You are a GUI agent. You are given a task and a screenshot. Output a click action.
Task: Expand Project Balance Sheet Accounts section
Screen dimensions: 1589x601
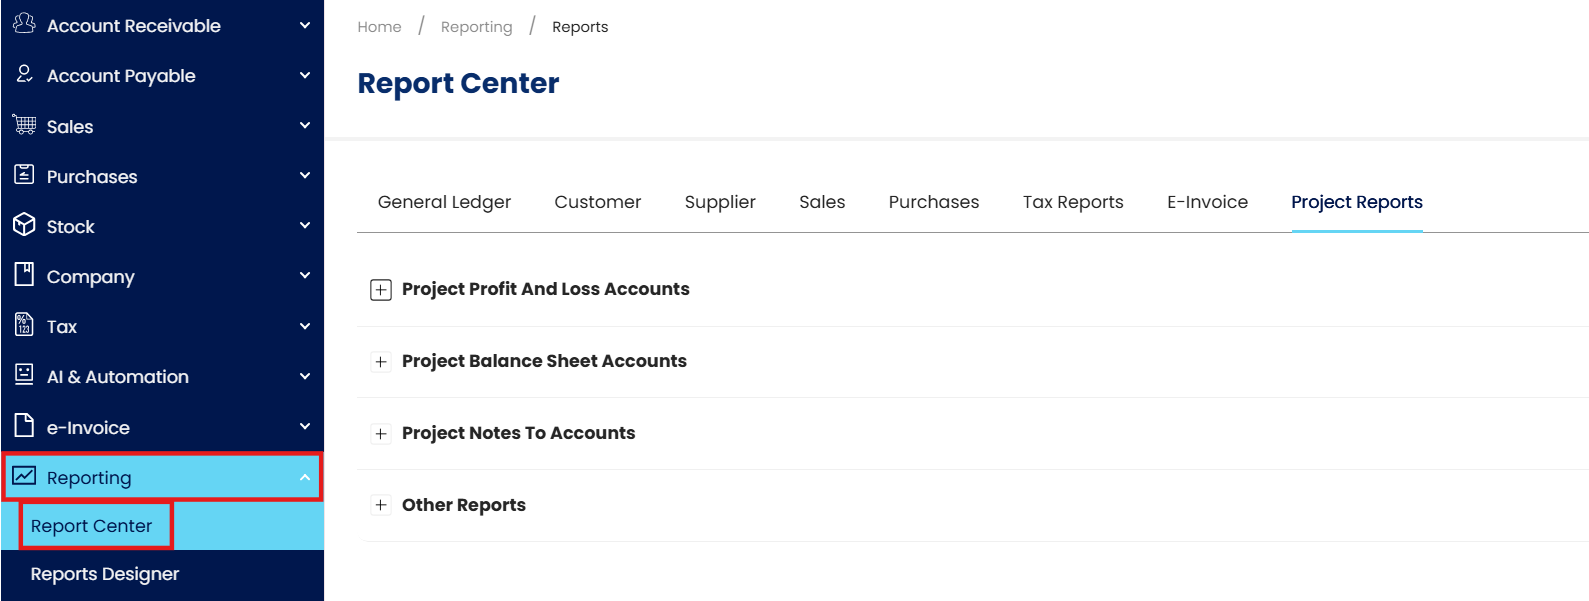coord(381,362)
